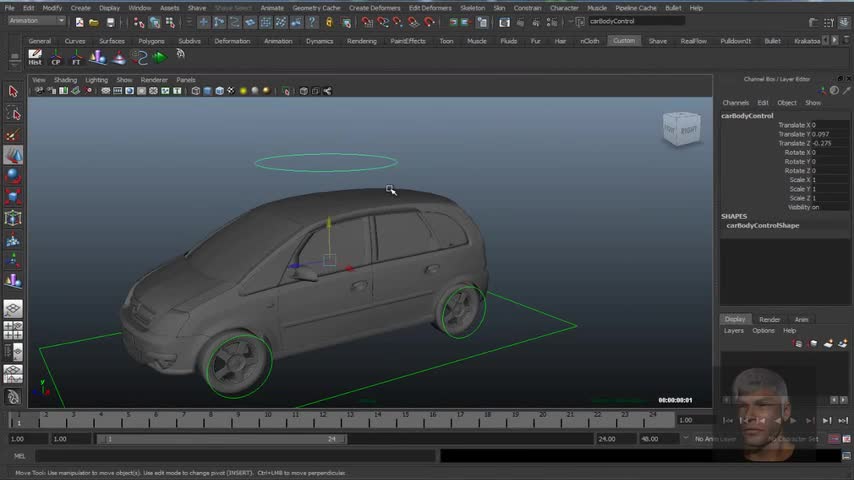Open the Animation menu set dropdown
The image size is (854, 480).
click(x=36, y=21)
